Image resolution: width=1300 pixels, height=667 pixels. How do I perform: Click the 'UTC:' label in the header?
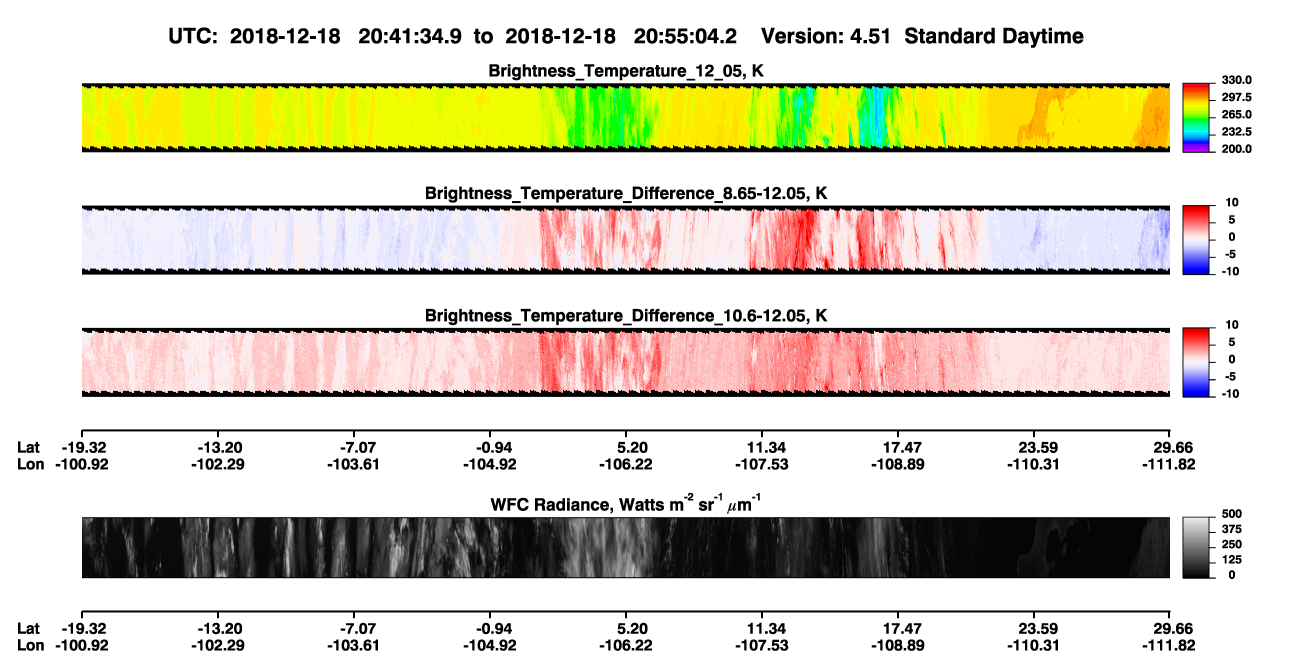(192, 36)
